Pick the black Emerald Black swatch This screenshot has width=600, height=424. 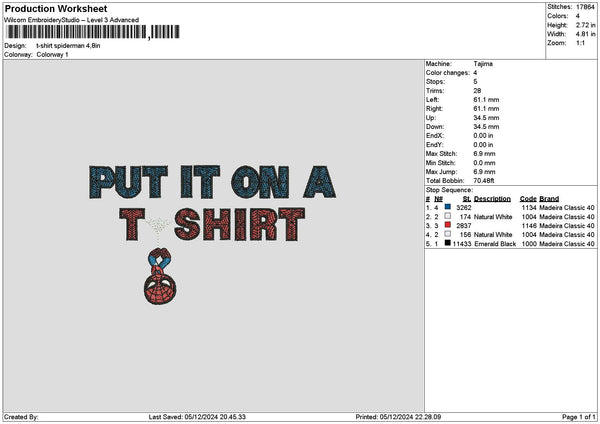click(x=447, y=243)
